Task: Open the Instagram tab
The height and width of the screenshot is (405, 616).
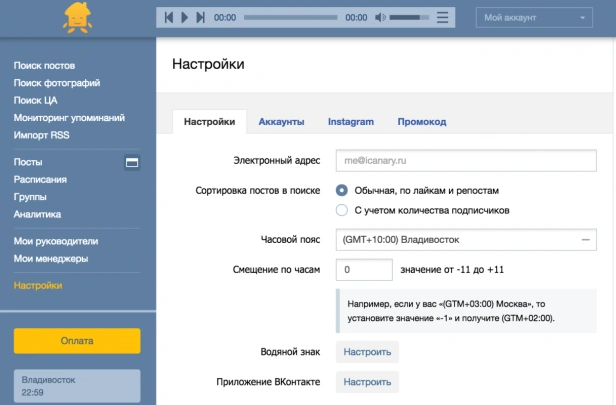Action: 351,122
